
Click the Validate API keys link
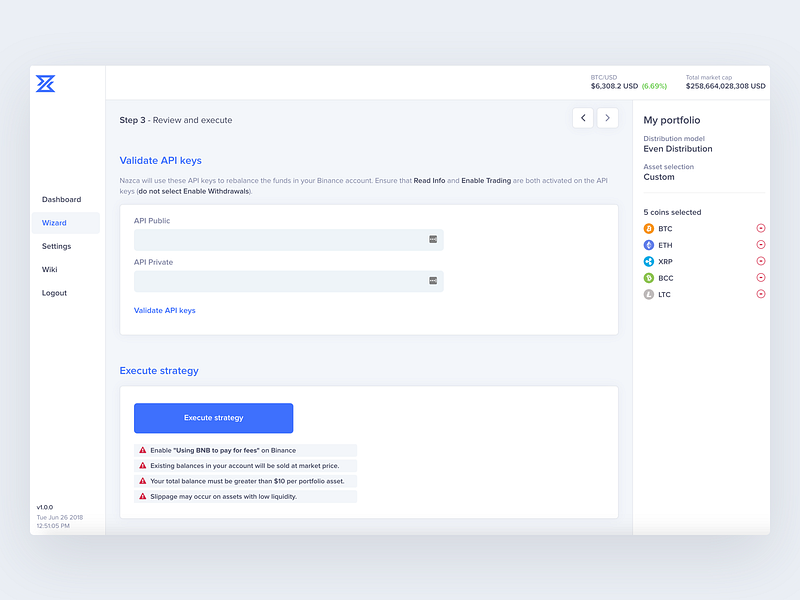tap(164, 310)
